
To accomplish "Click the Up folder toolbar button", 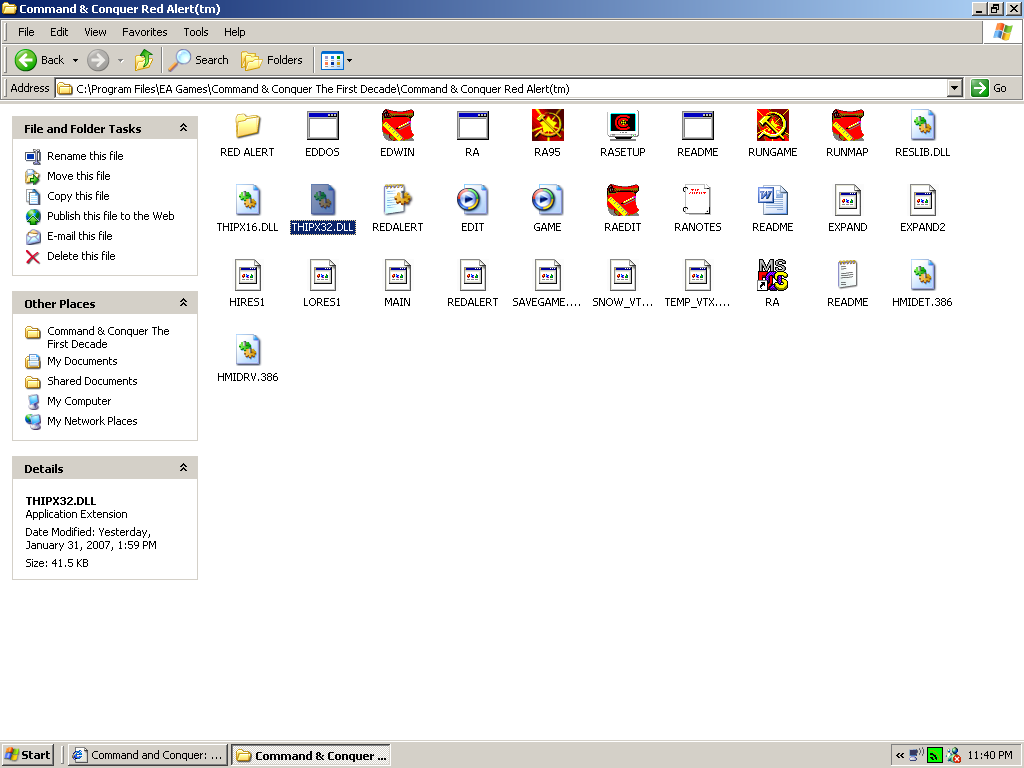I will 144,60.
